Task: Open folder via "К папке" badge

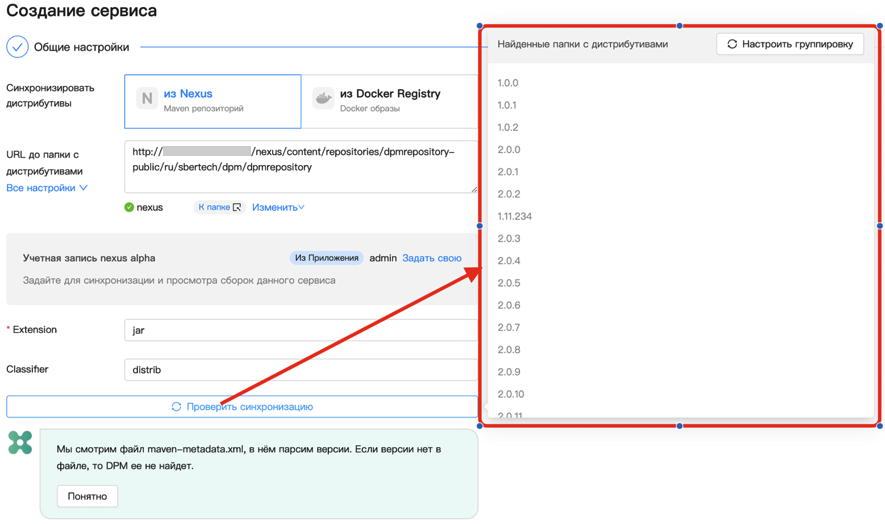Action: 219,208
